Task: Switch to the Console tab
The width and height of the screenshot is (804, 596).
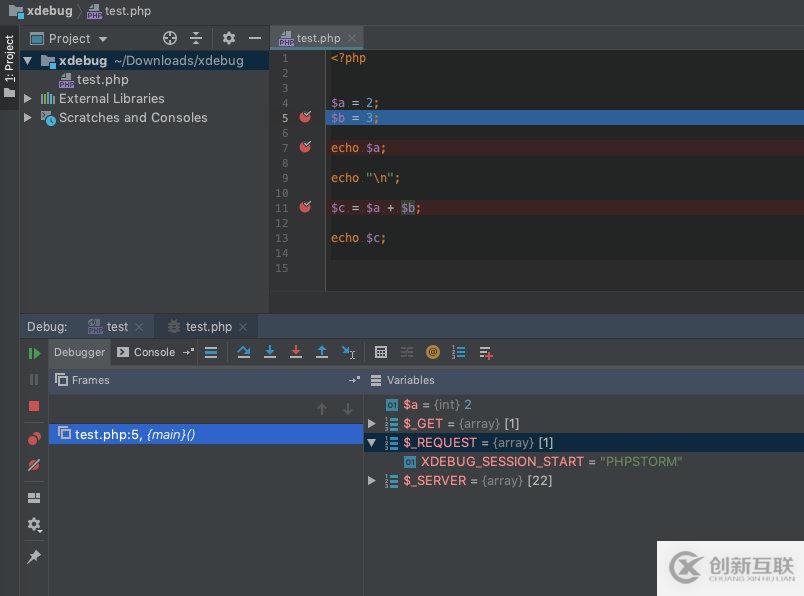Action: click(146, 352)
